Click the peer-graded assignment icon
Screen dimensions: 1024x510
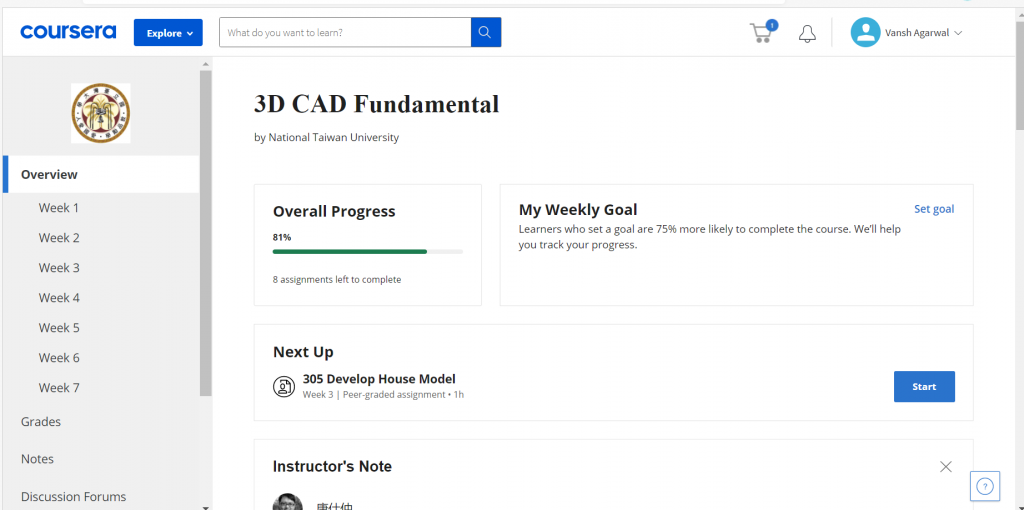coord(284,386)
